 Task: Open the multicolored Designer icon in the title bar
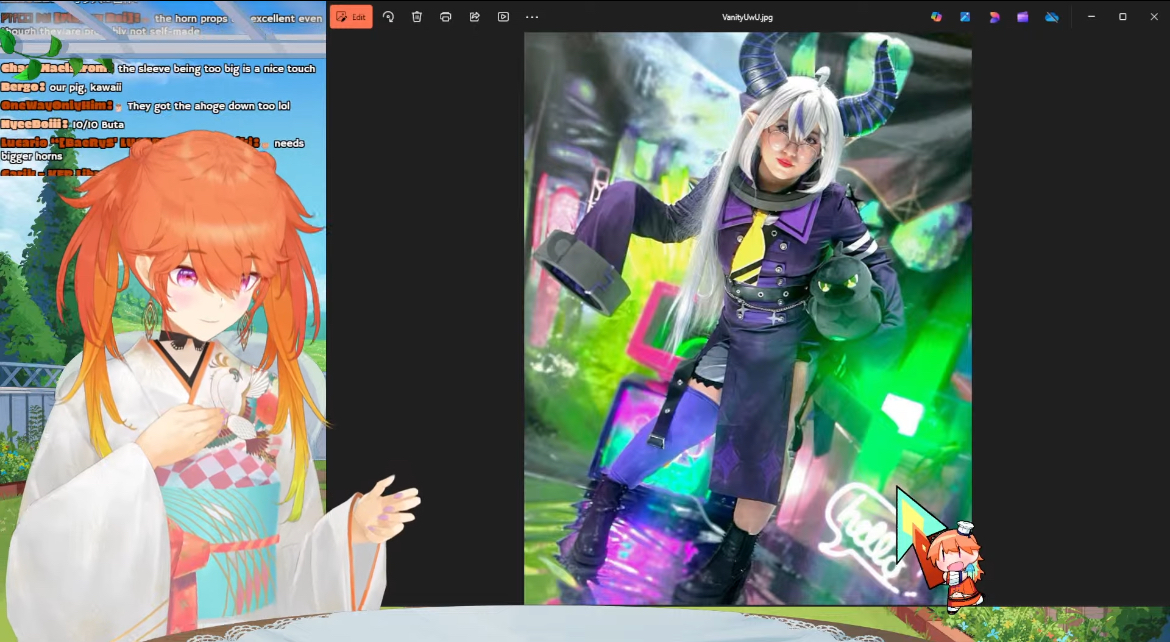[936, 16]
